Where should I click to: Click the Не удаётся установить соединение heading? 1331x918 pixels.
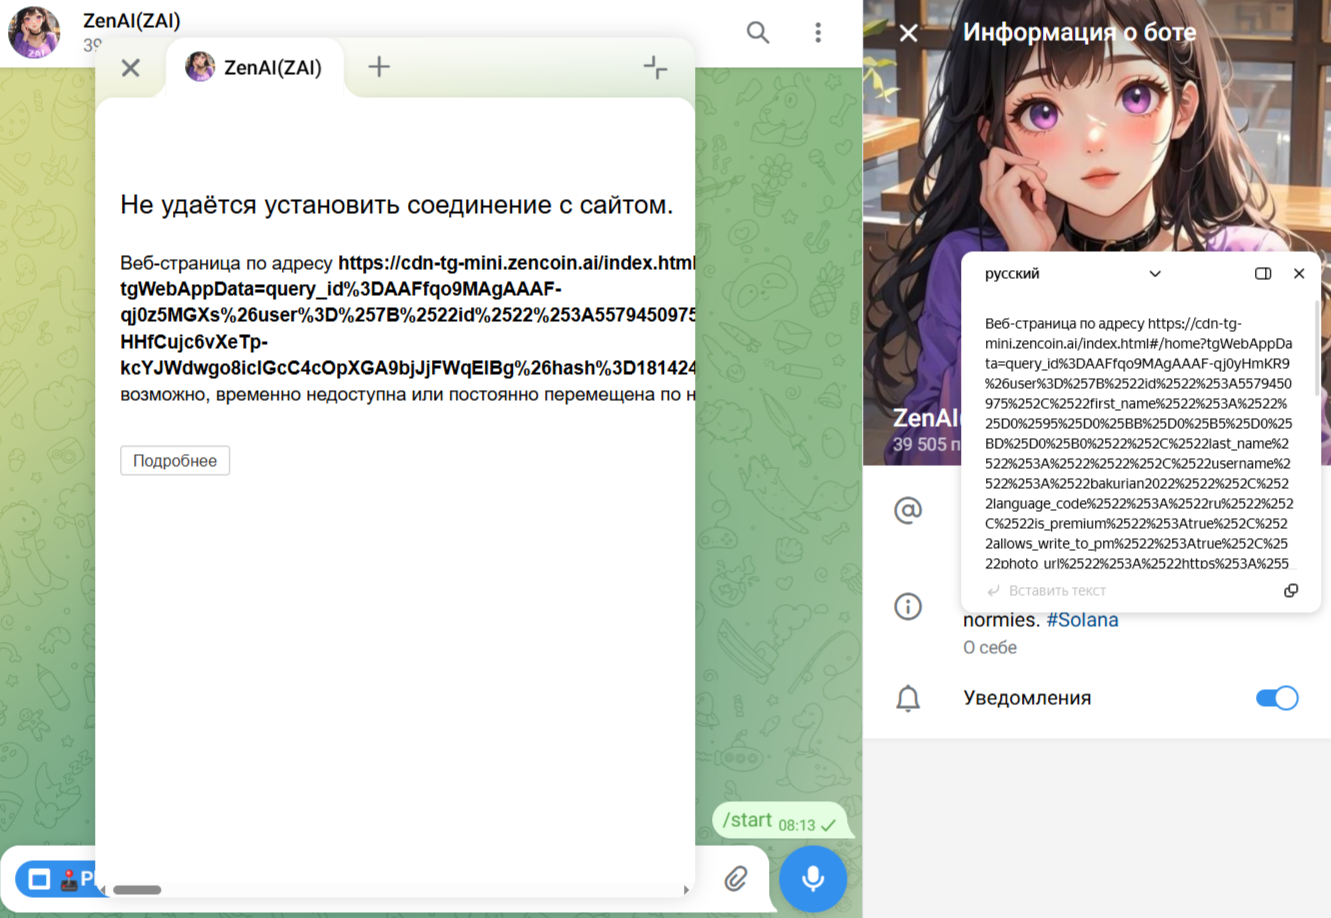point(397,205)
